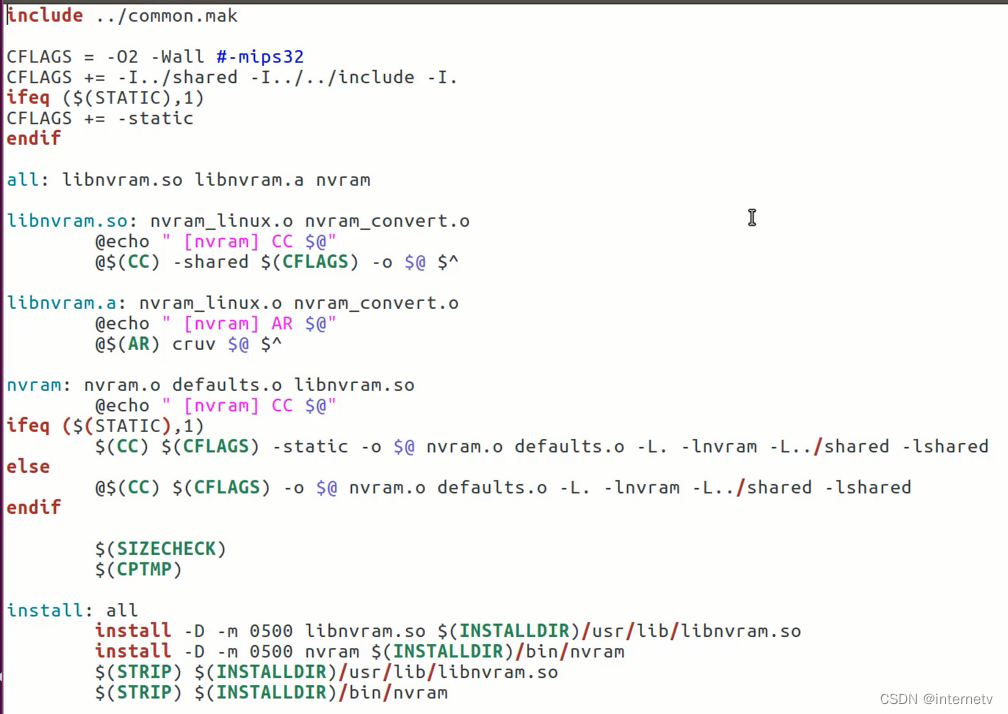This screenshot has width=1008, height=714.
Task: Click the first 'ifeq ($(STATIC),1)' line
Action: tap(105, 98)
